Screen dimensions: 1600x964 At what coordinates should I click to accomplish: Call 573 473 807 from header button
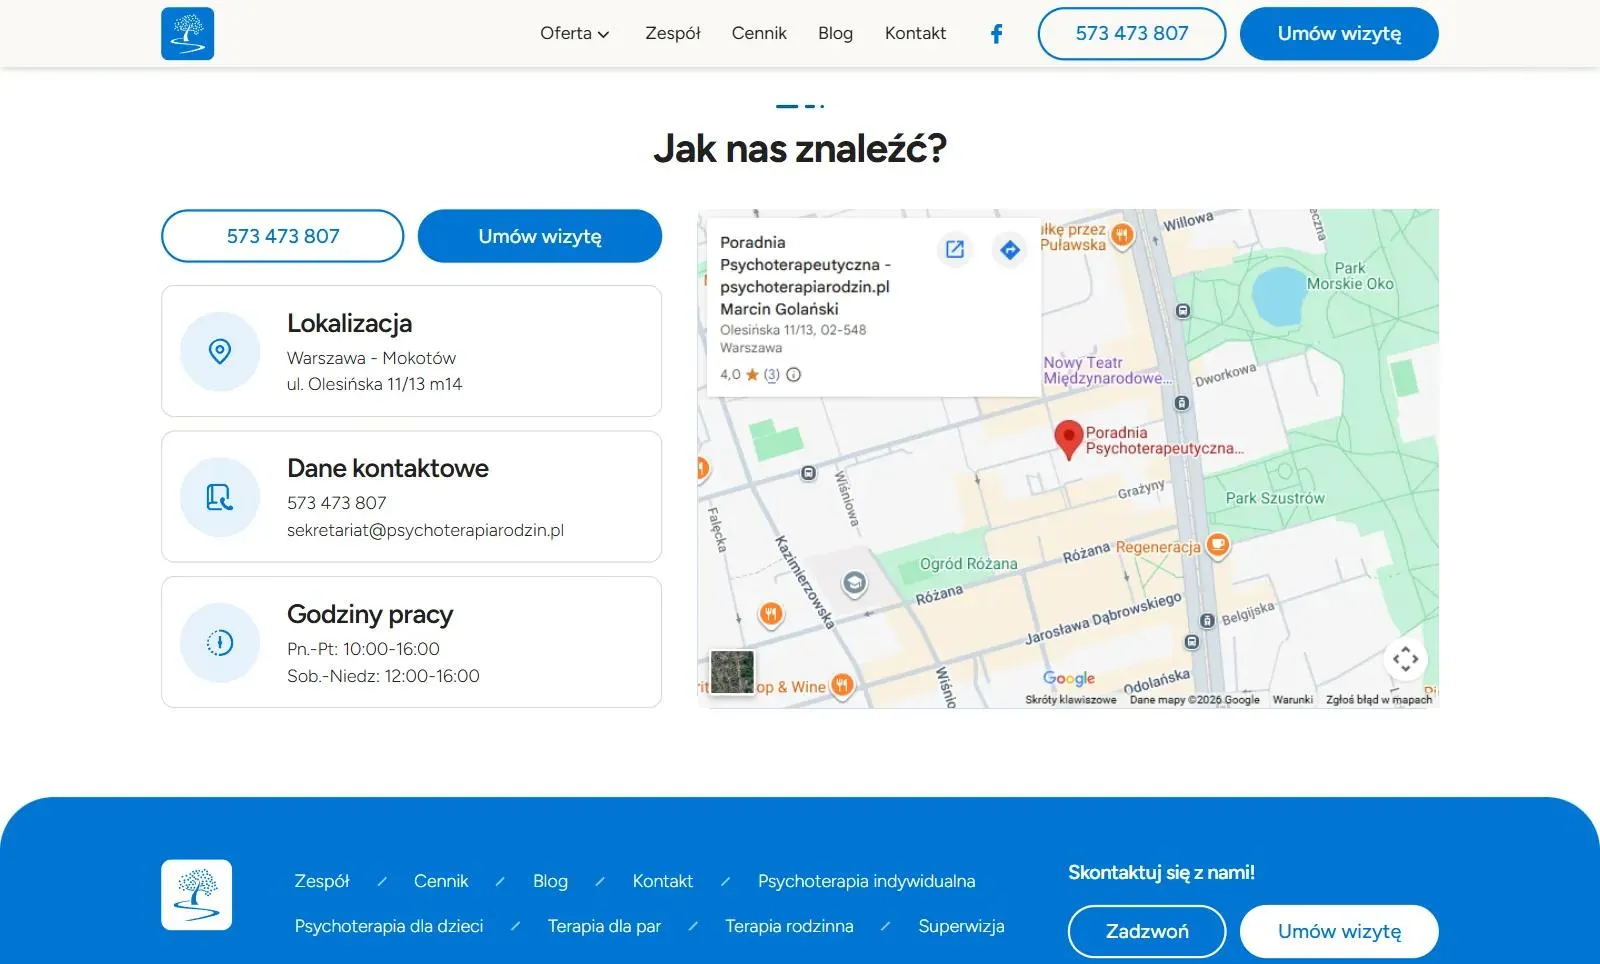click(x=1132, y=34)
